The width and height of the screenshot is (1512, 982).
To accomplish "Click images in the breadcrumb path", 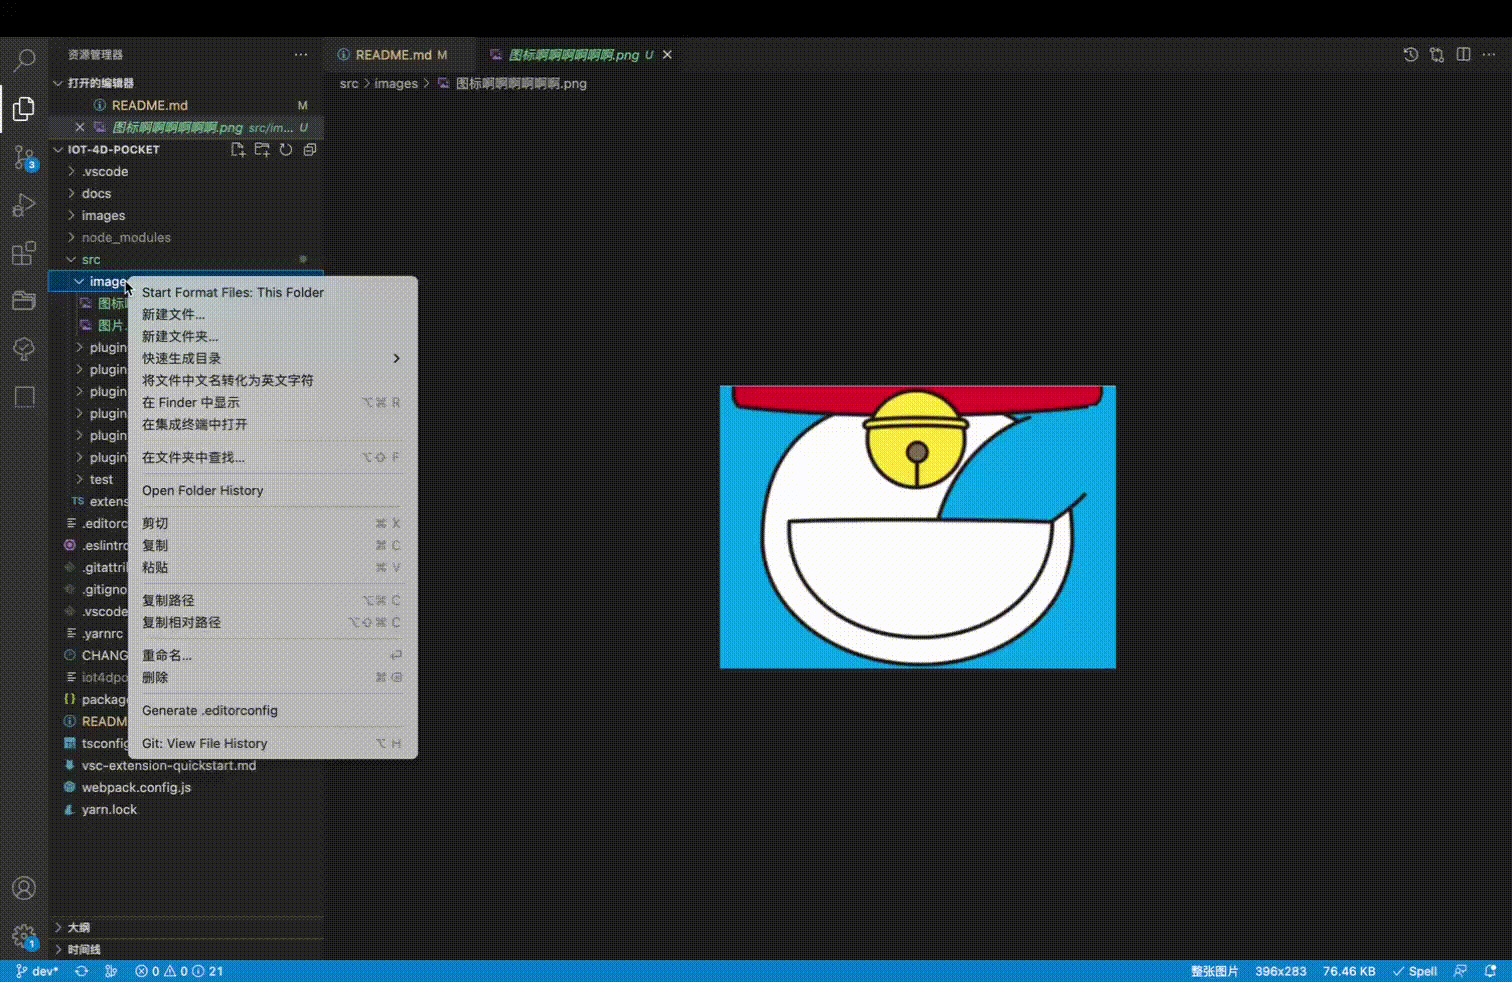I will pos(396,83).
